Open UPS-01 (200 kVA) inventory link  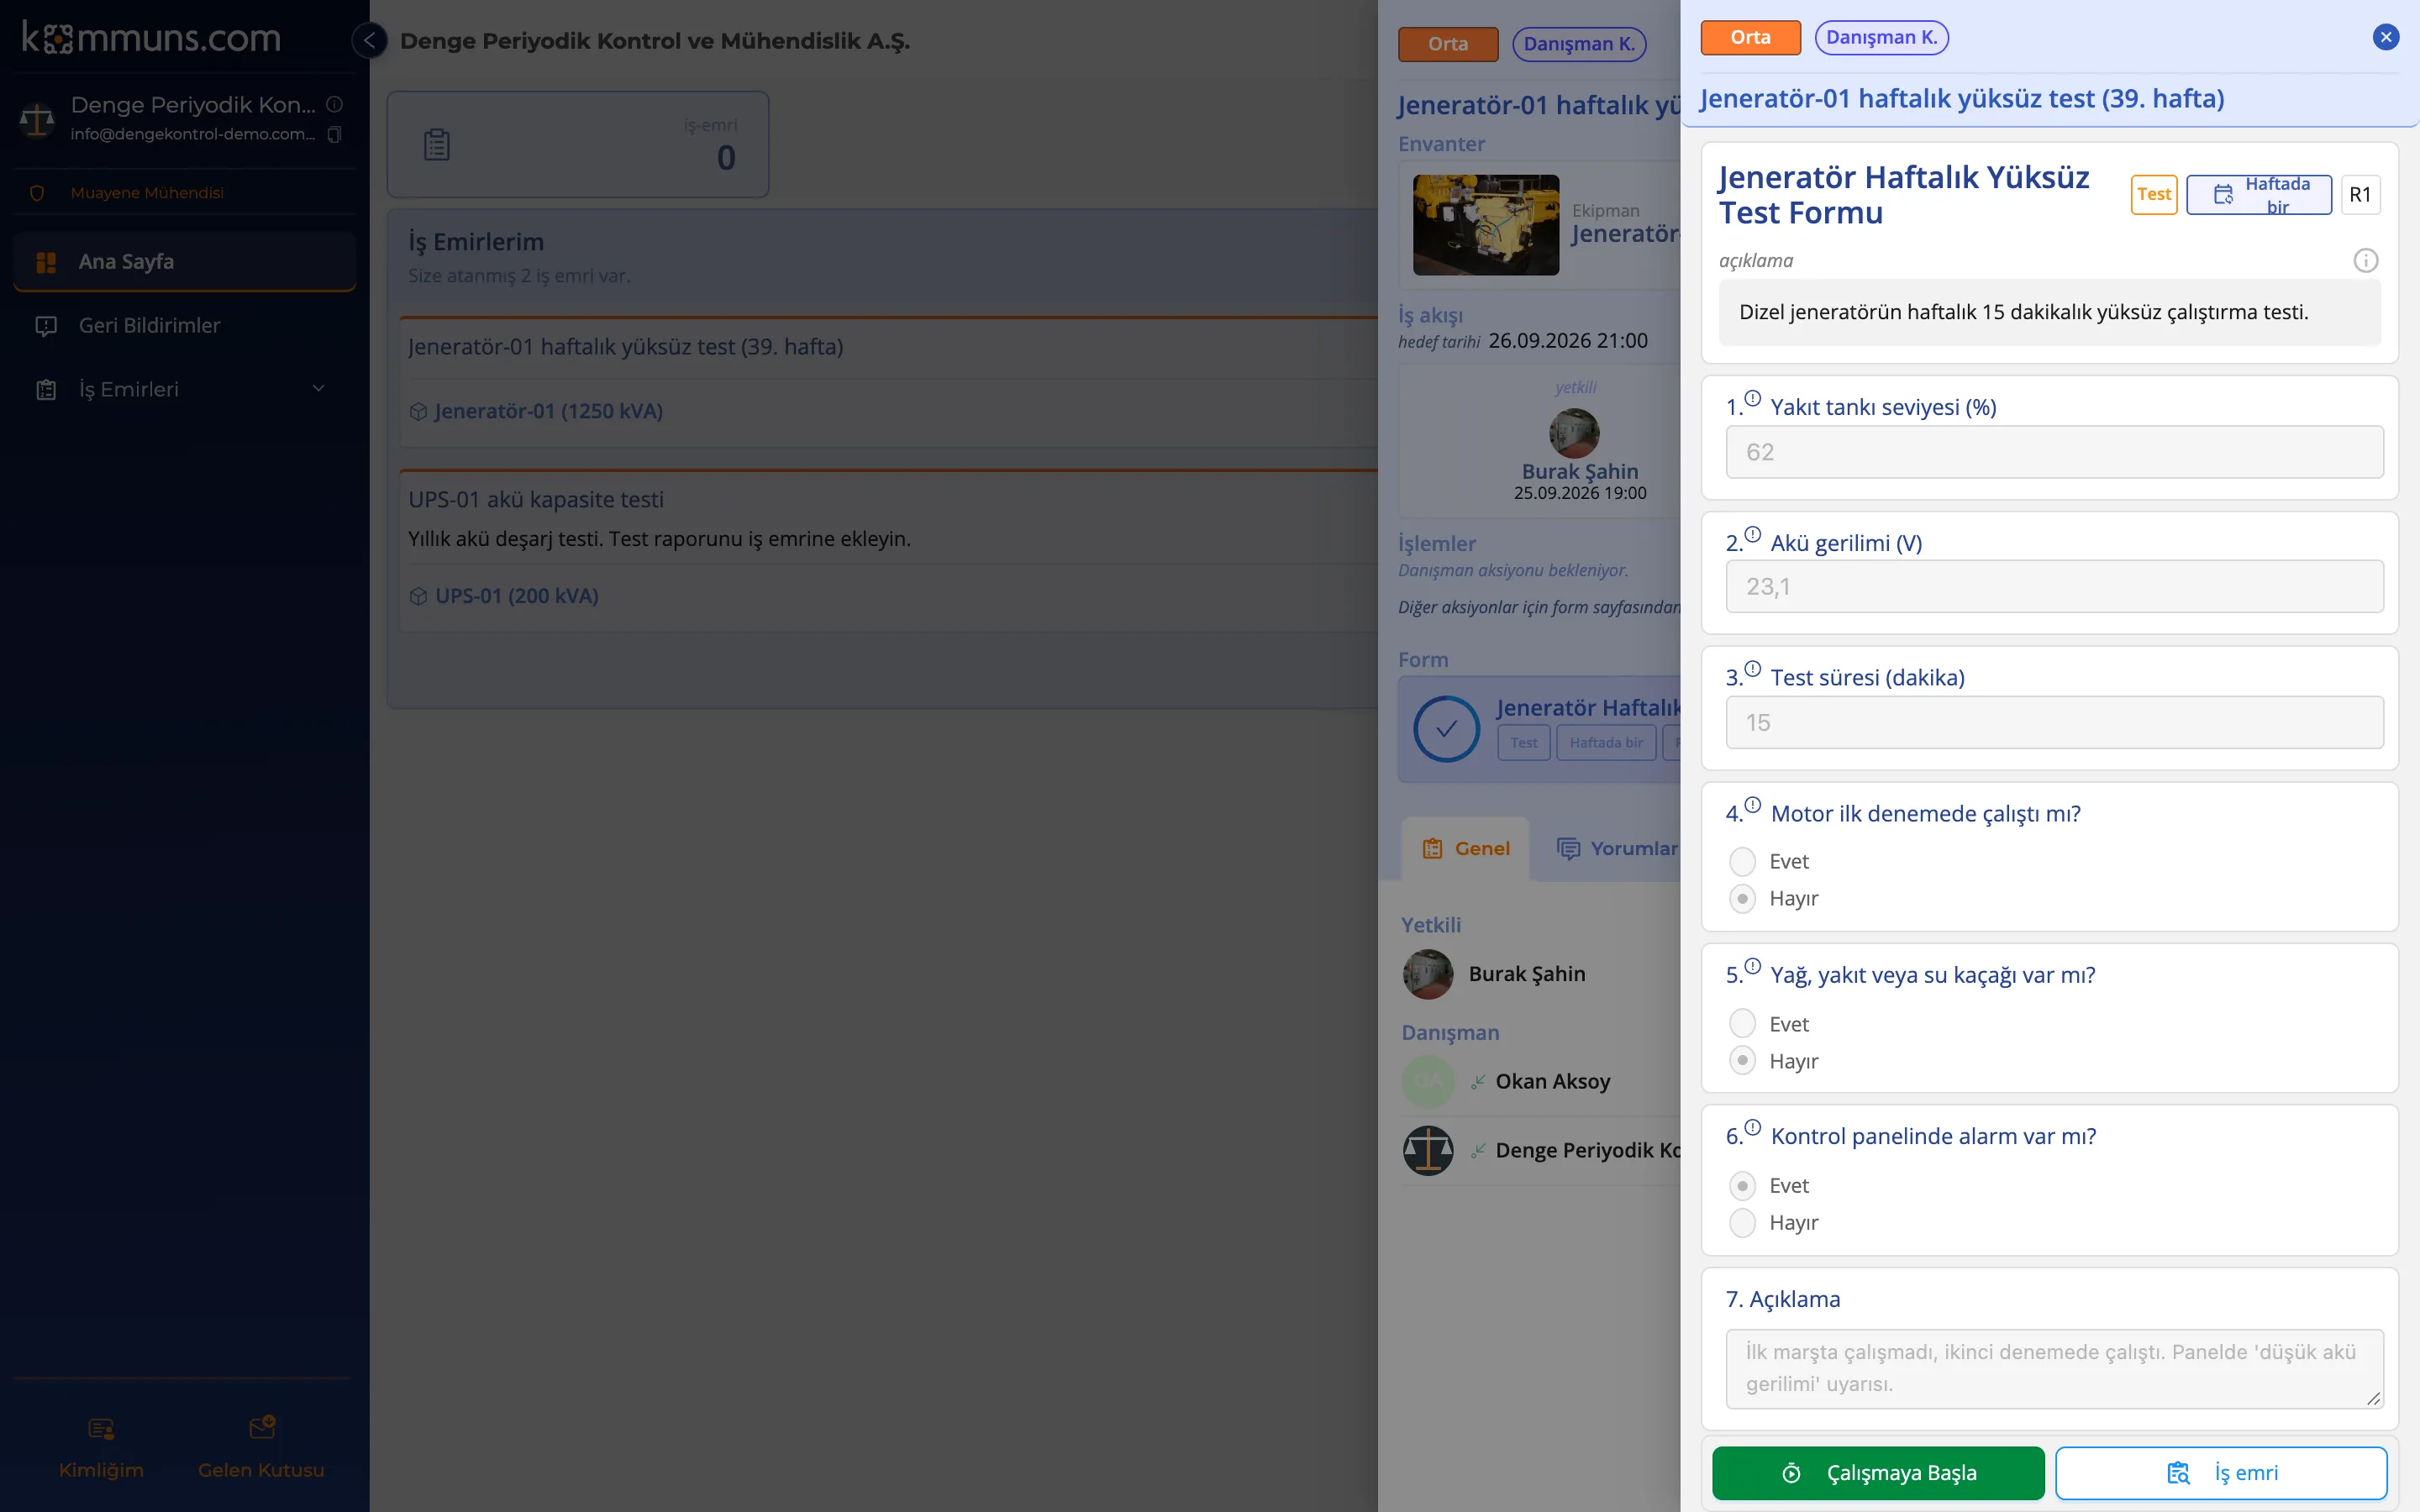(x=516, y=596)
